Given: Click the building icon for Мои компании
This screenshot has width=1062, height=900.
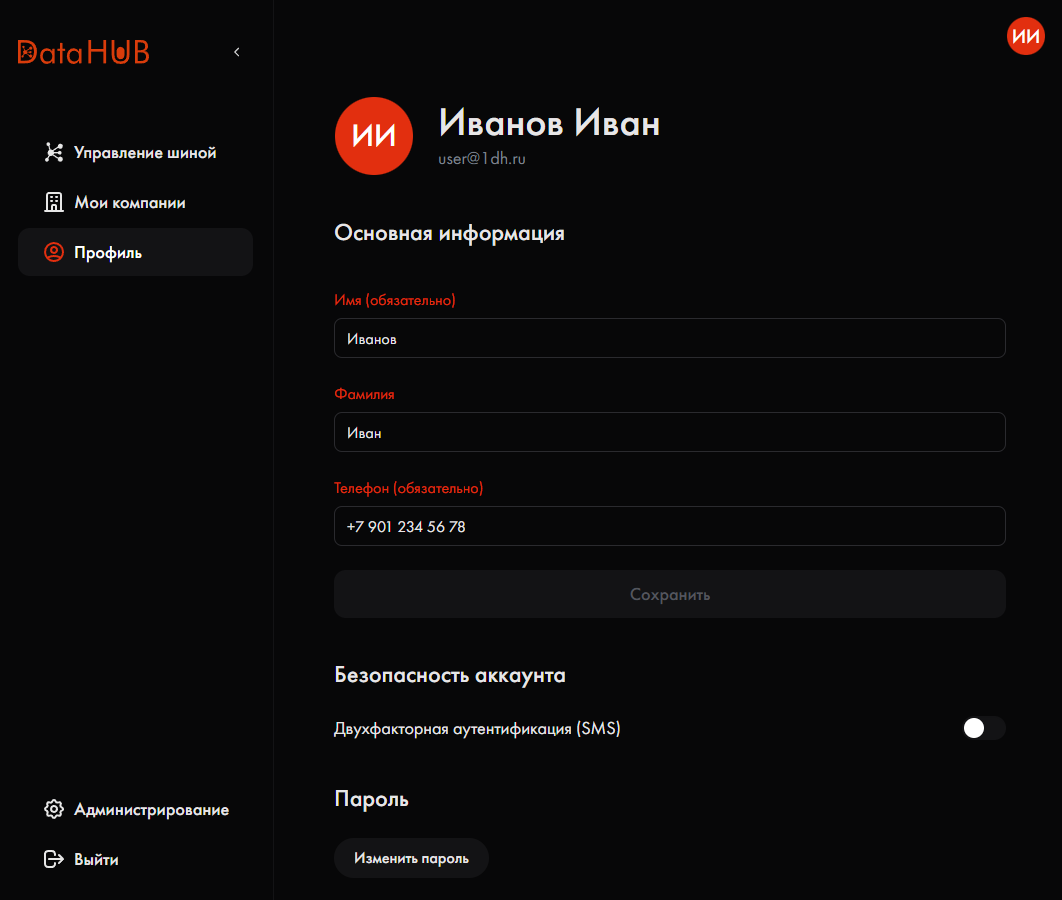Looking at the screenshot, I should [54, 202].
